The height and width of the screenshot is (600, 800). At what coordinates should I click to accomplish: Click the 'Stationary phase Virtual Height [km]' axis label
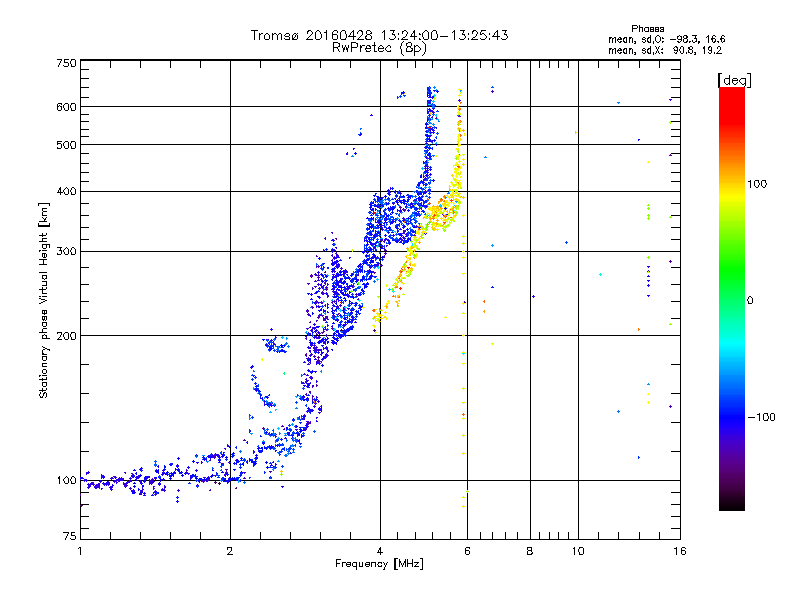44,300
